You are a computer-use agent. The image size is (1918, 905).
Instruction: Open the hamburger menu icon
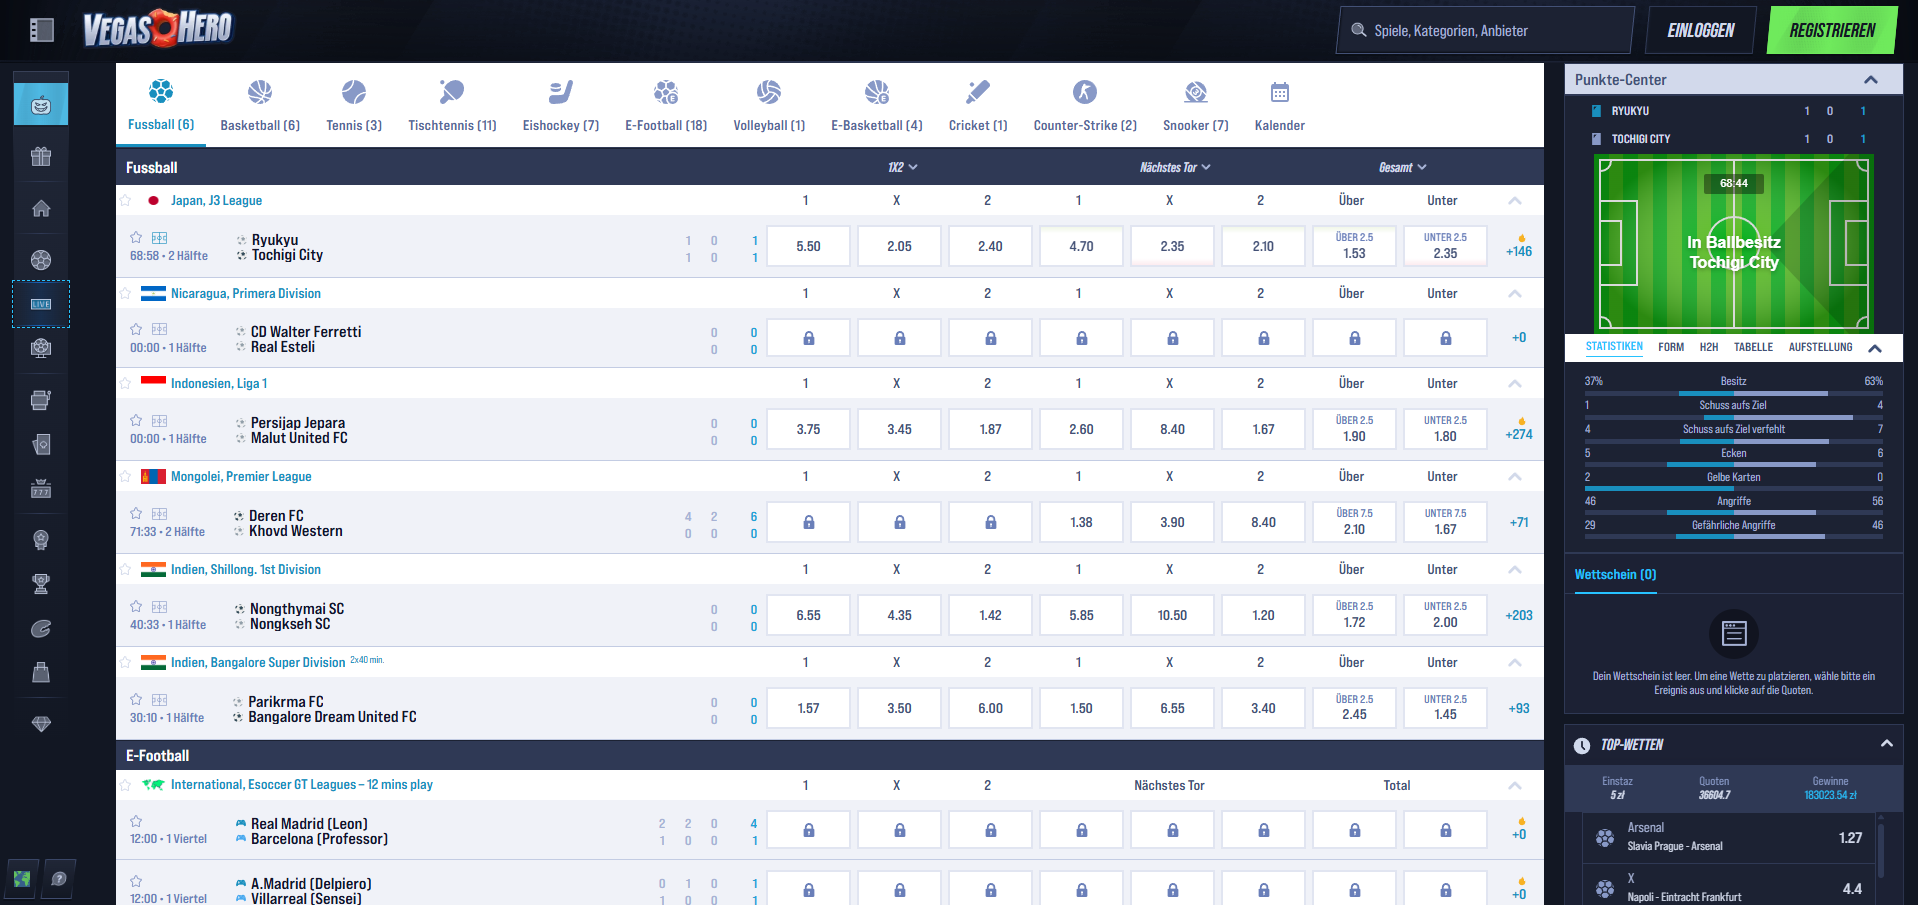(x=41, y=30)
